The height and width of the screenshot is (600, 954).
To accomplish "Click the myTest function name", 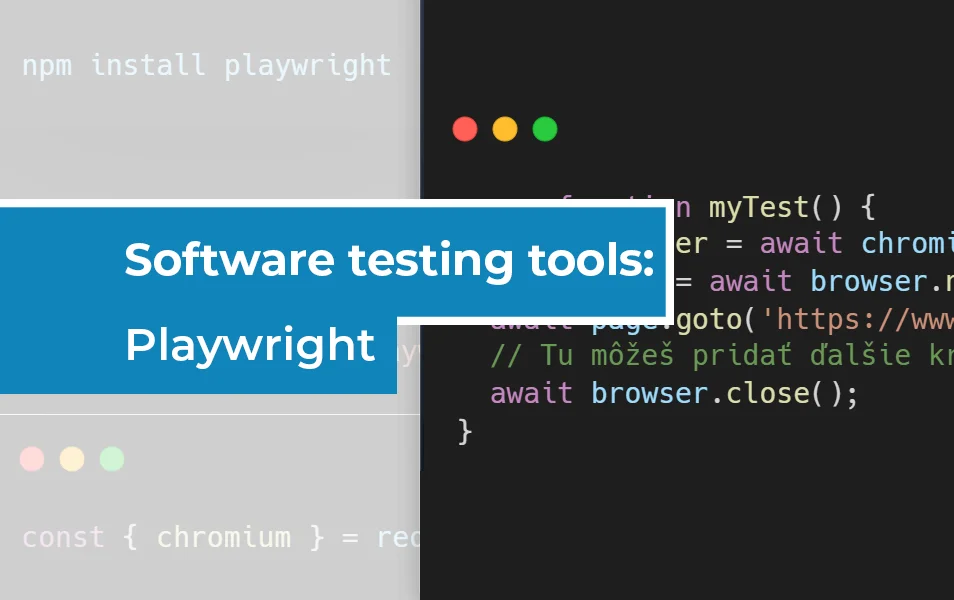I will pyautogui.click(x=758, y=208).
